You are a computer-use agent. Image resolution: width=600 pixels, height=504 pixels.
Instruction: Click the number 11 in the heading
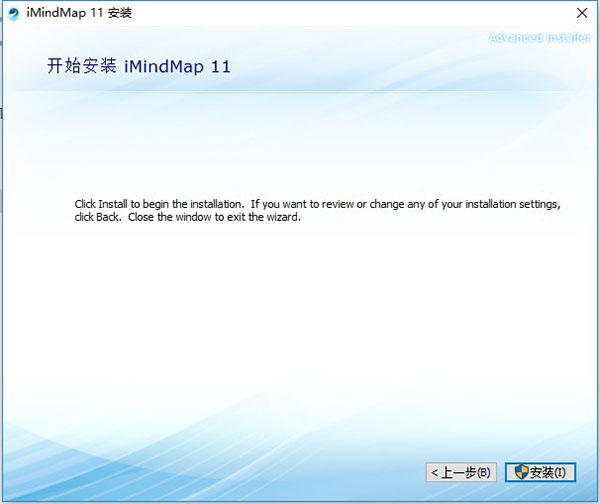tap(220, 67)
